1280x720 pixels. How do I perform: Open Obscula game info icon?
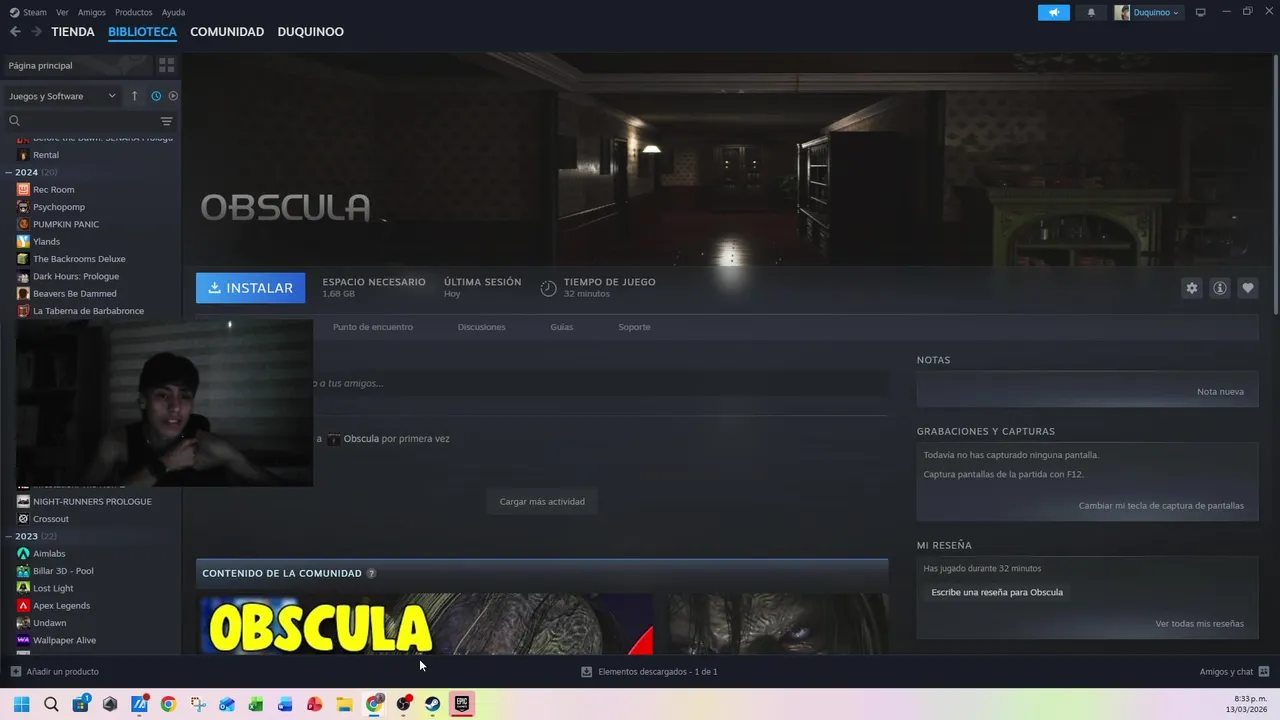[x=1219, y=288]
